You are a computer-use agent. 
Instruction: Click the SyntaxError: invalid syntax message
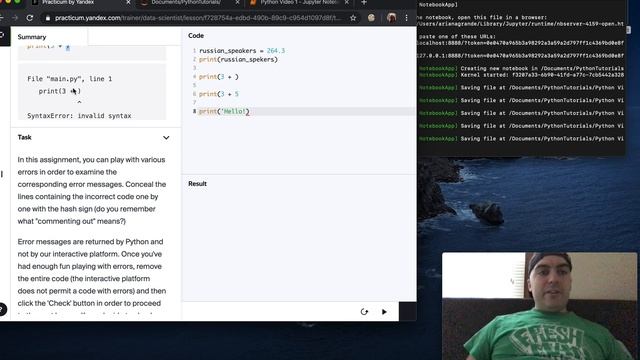pyautogui.click(x=79, y=116)
